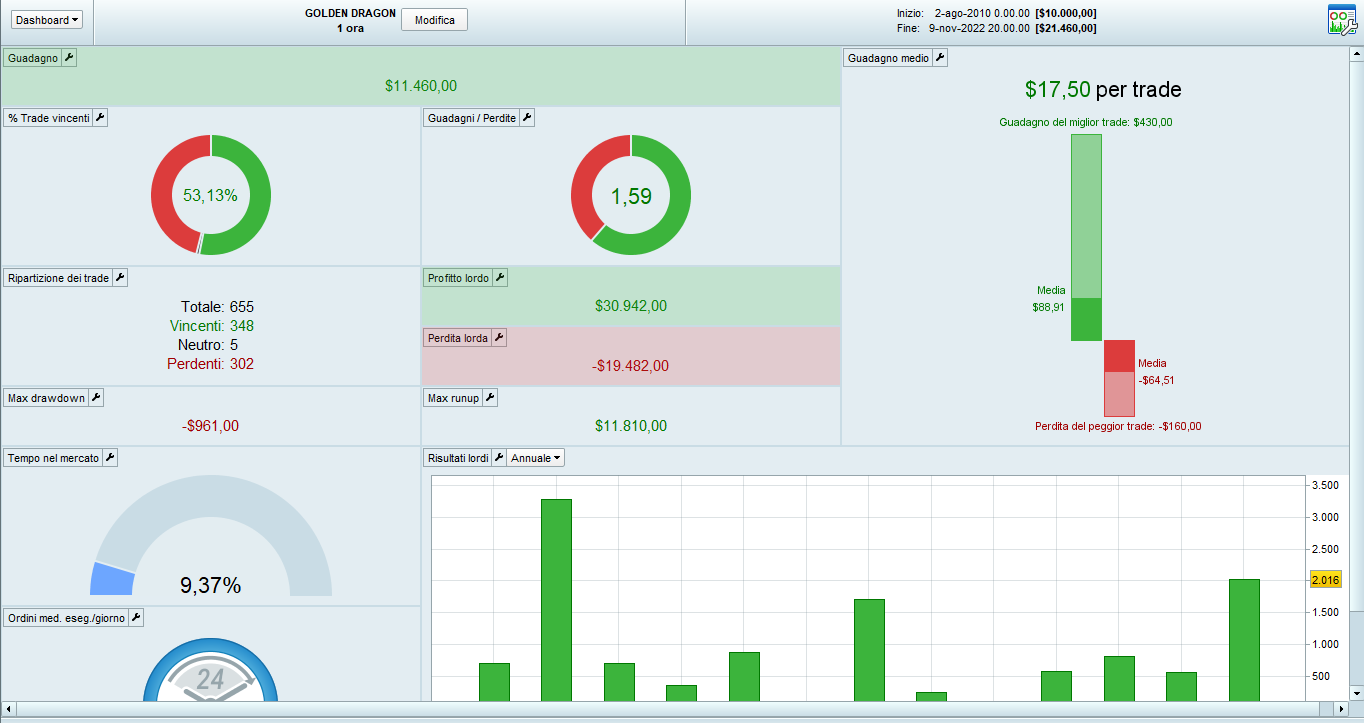1364x723 pixels.
Task: Open wrench settings for Tempo nel mercato
Action: click(x=110, y=458)
